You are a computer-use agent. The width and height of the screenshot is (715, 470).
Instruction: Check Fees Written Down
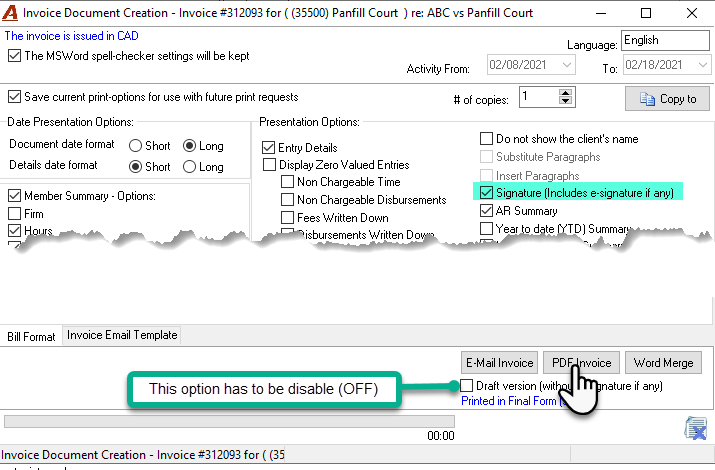pos(287,217)
